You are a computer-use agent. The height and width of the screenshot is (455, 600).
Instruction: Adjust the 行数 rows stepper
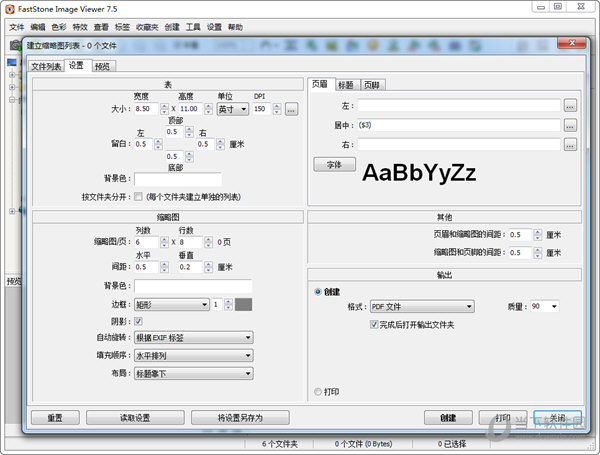[208, 242]
